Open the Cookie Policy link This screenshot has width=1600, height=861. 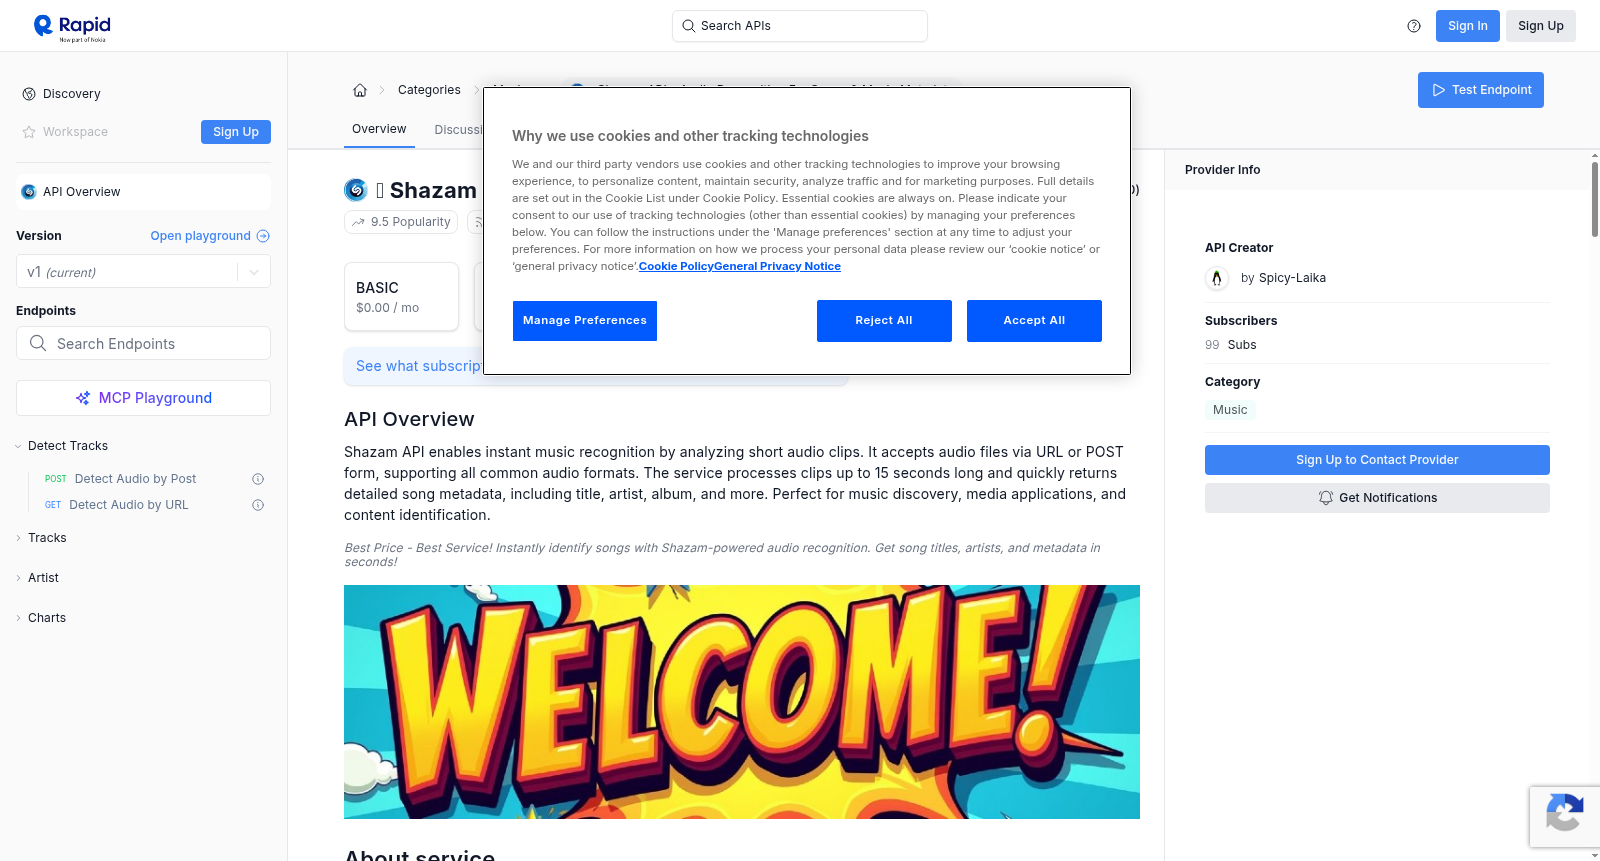tap(676, 266)
